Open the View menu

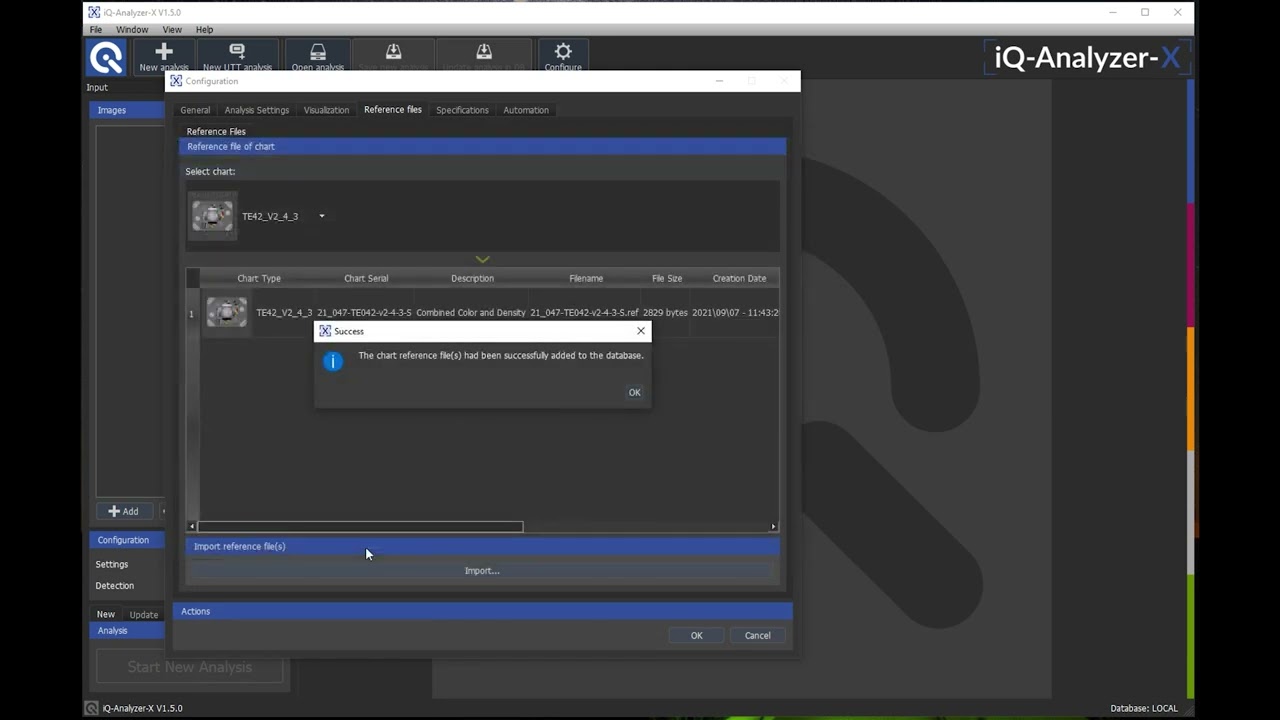[172, 30]
